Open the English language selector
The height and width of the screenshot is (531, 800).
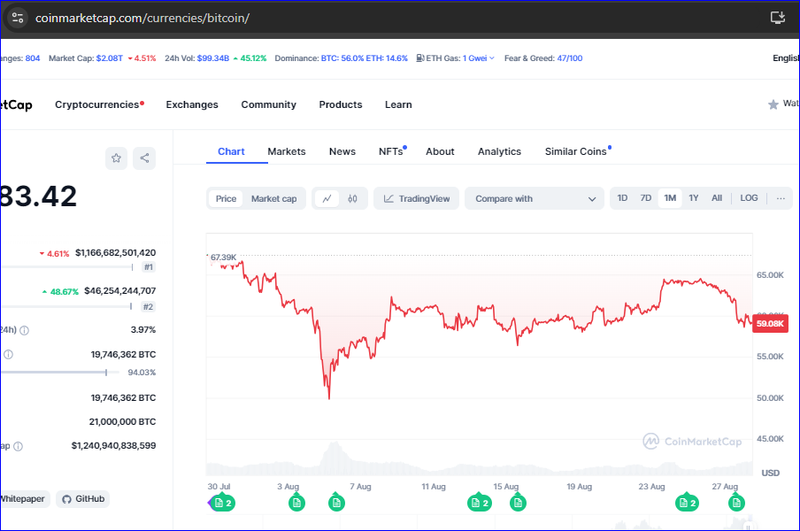tap(786, 58)
